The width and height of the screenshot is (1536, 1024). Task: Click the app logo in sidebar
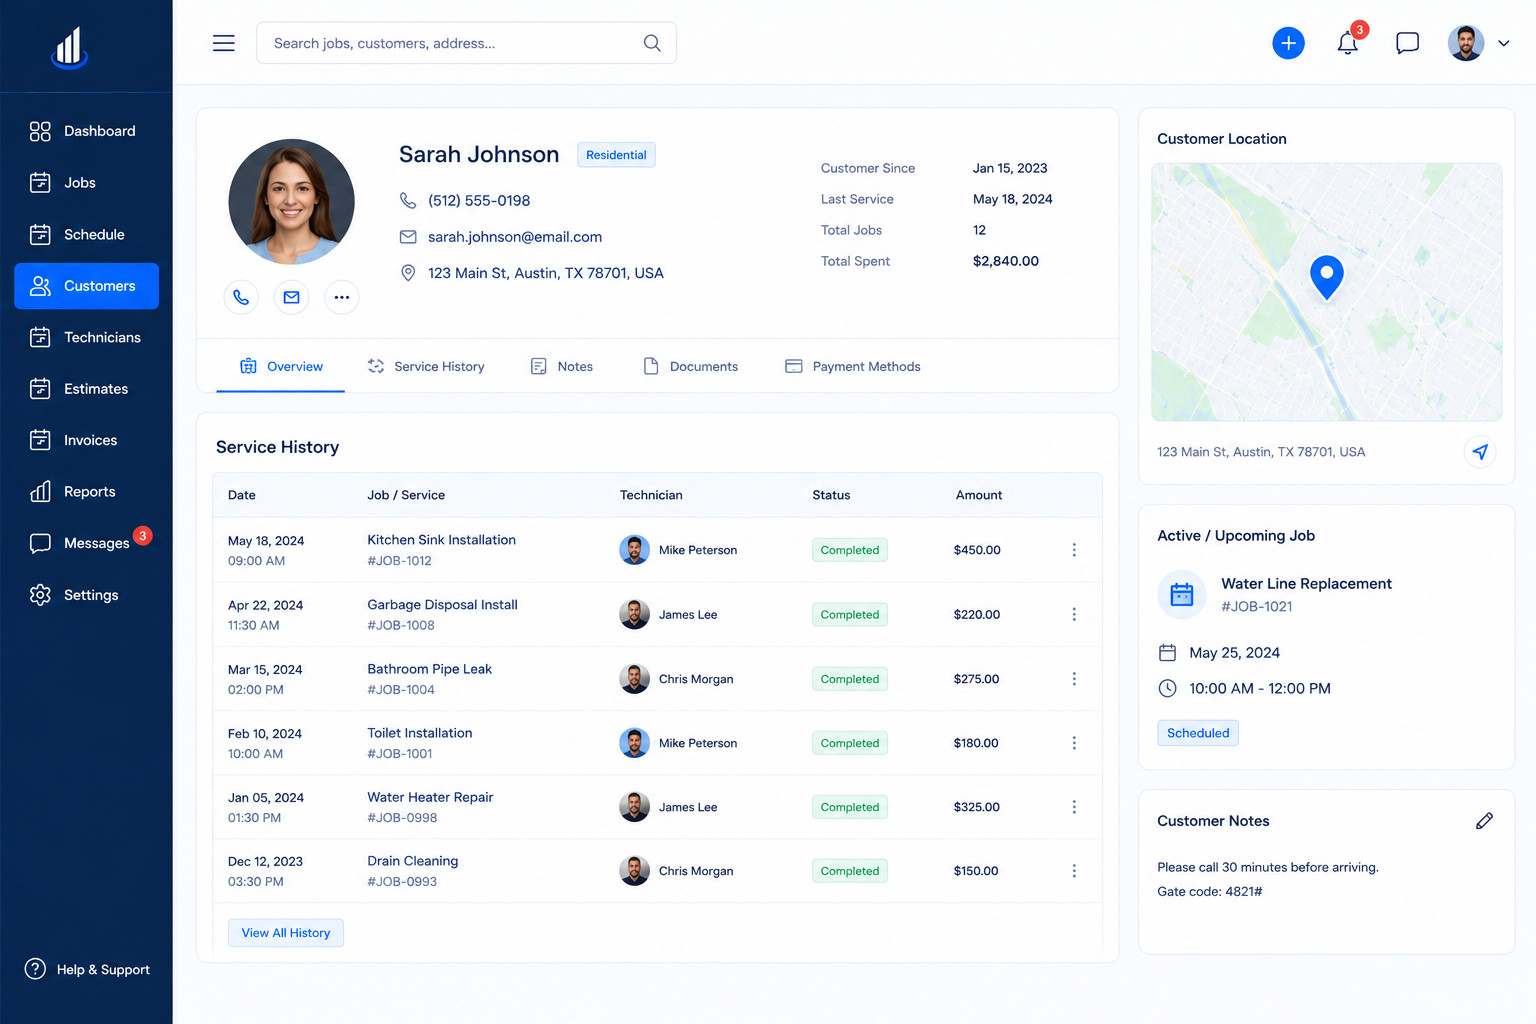[69, 47]
